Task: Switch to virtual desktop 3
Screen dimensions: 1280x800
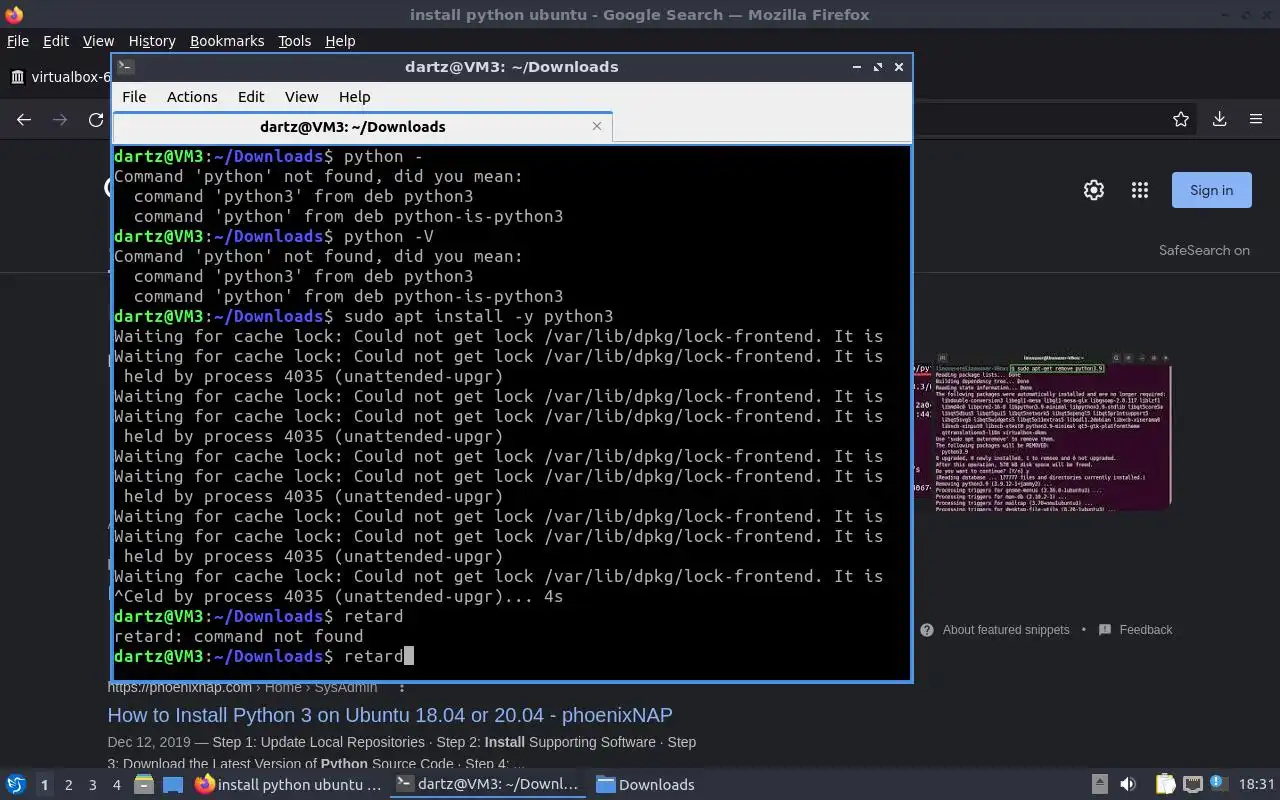Action: 92,785
